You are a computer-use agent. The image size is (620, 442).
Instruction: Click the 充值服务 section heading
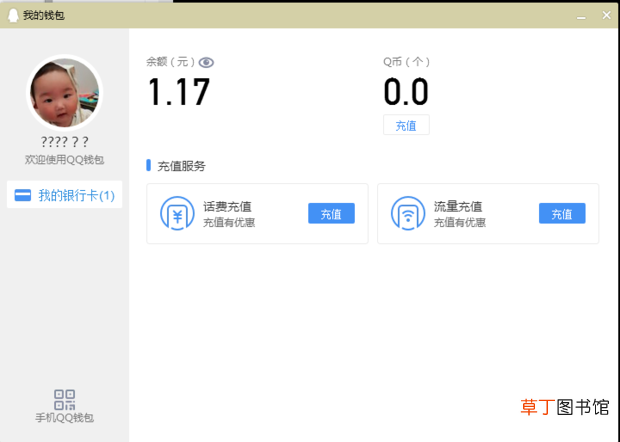click(x=181, y=166)
